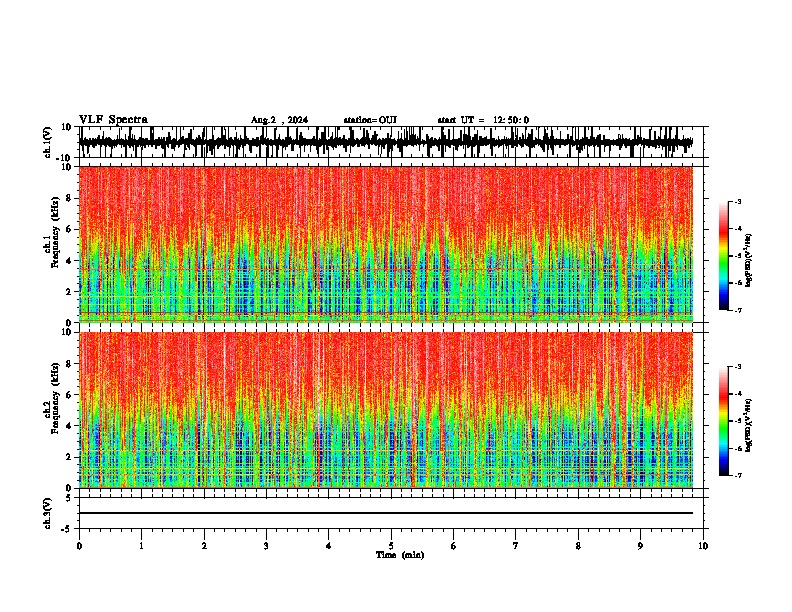Click the "6" kHz tick on ch.1 axis

69,229
